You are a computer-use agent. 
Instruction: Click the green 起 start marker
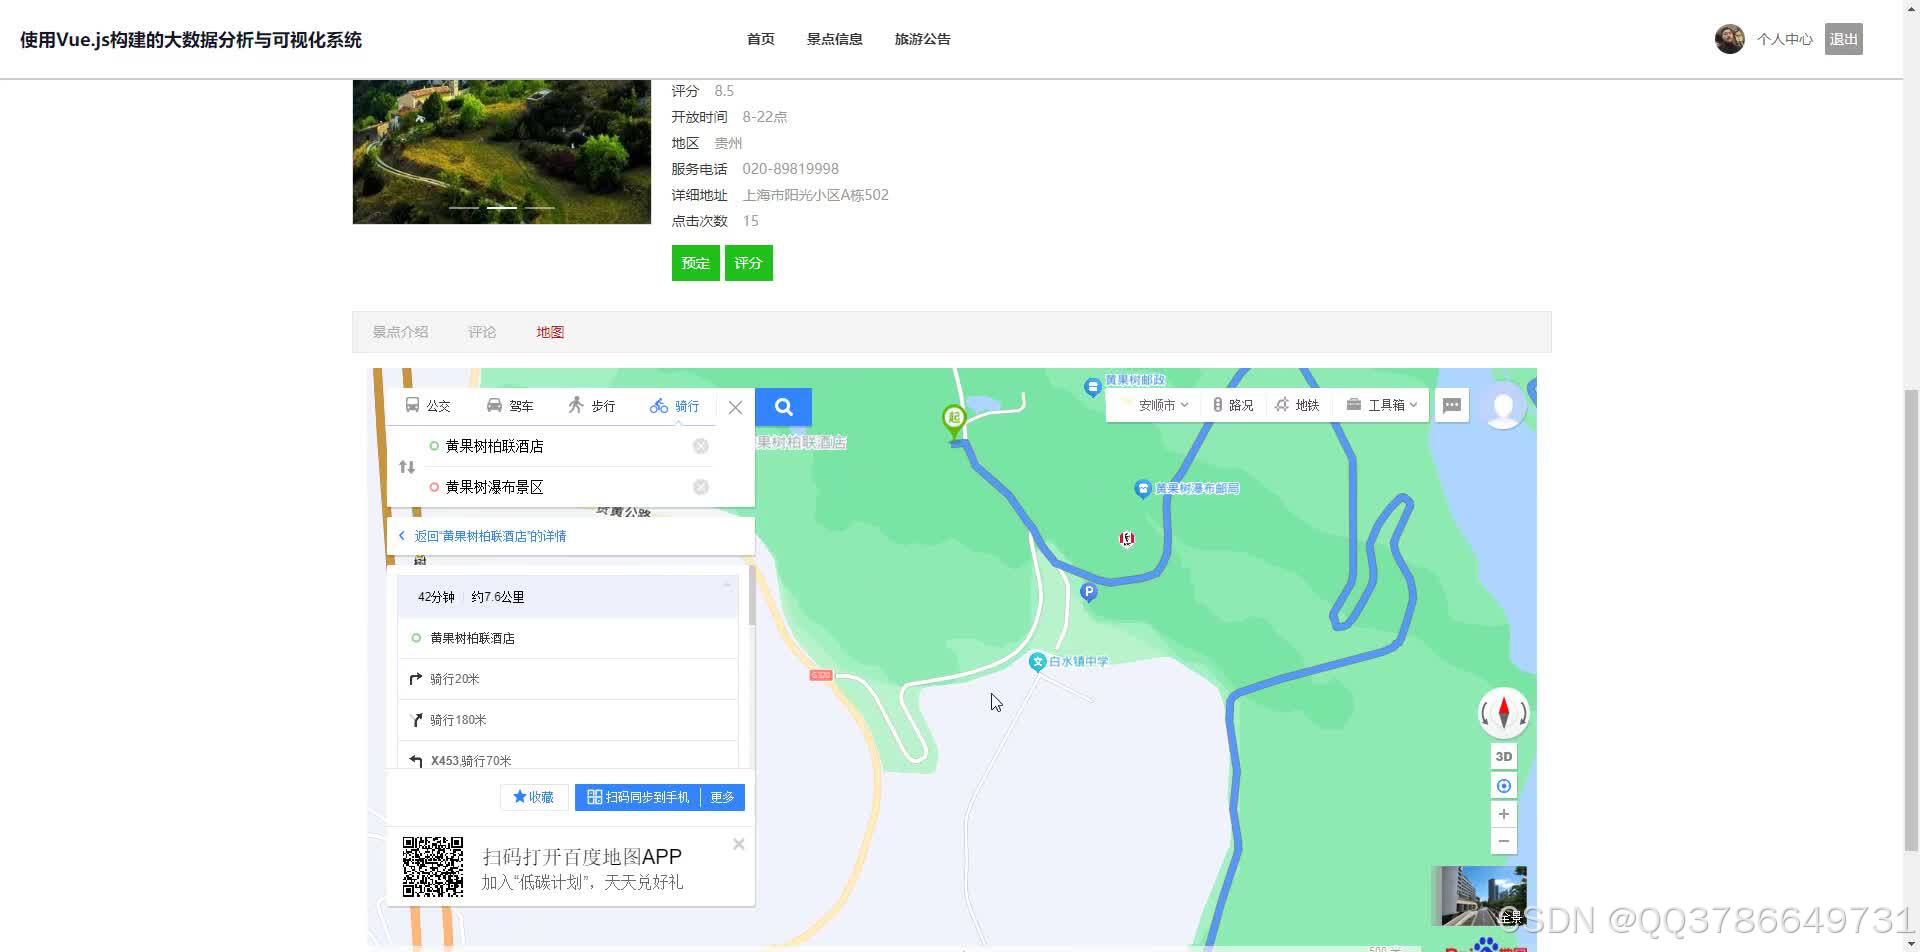954,421
